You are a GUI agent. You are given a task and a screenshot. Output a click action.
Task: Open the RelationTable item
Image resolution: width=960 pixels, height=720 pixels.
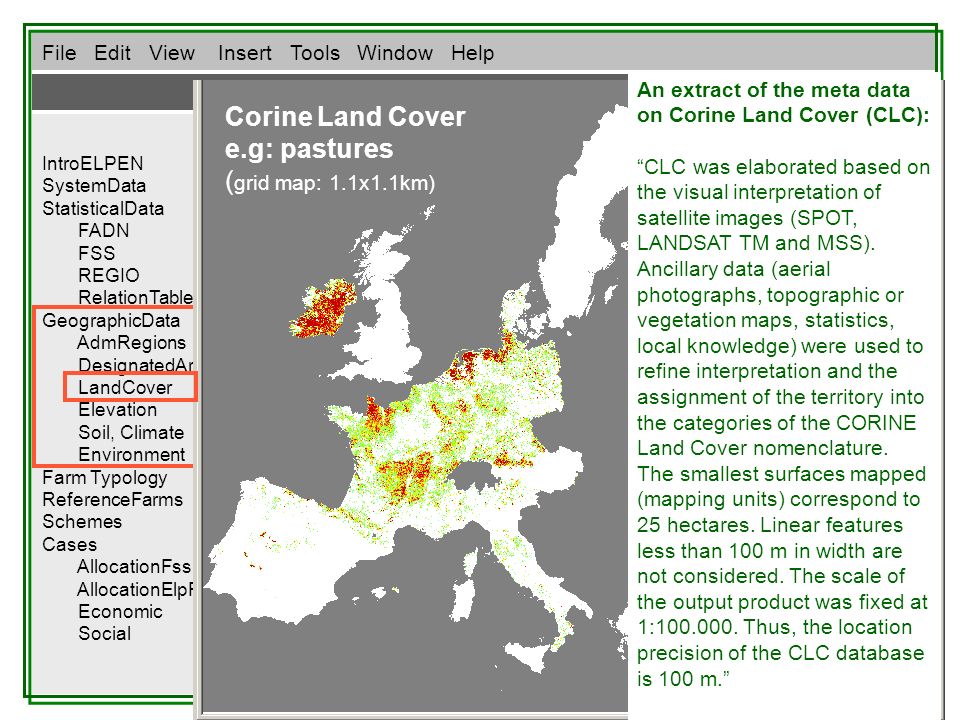click(135, 298)
